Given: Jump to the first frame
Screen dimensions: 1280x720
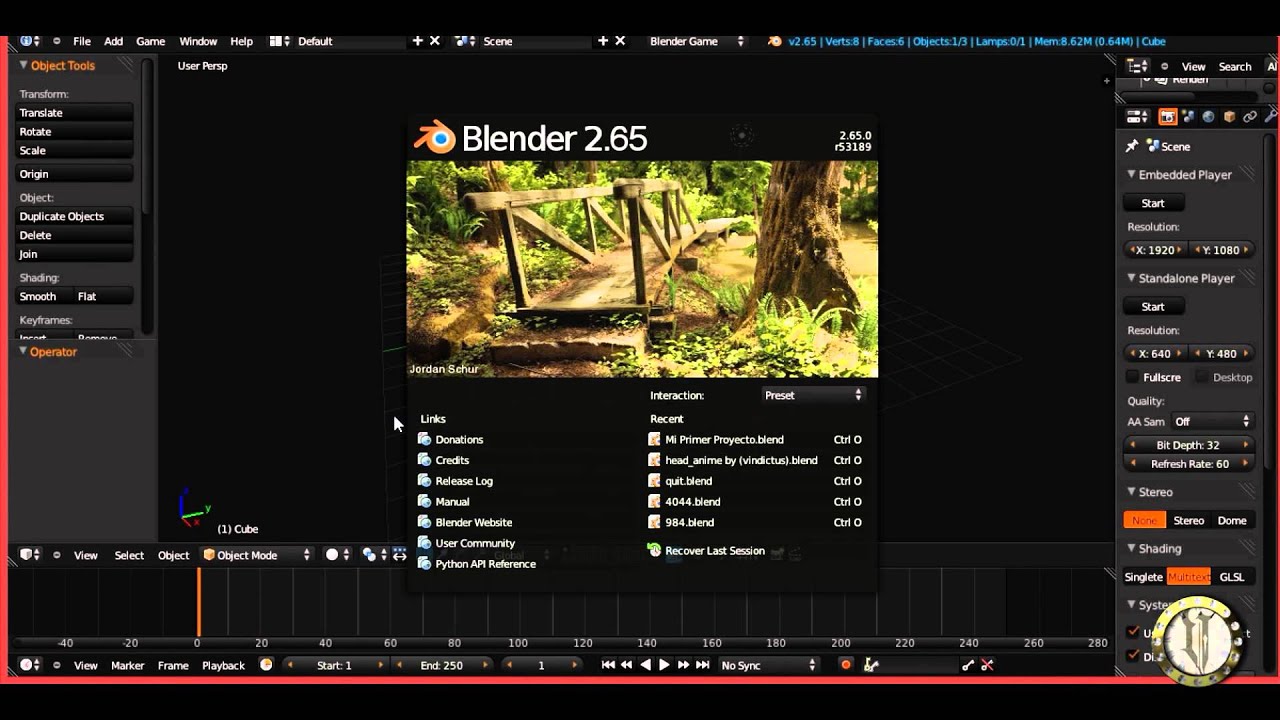Looking at the screenshot, I should 608,665.
